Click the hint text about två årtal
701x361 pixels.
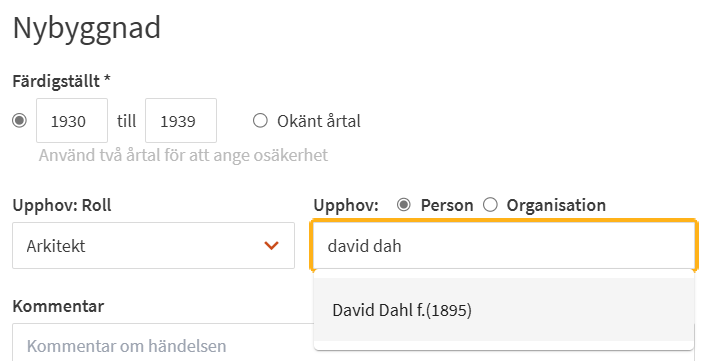tap(183, 155)
